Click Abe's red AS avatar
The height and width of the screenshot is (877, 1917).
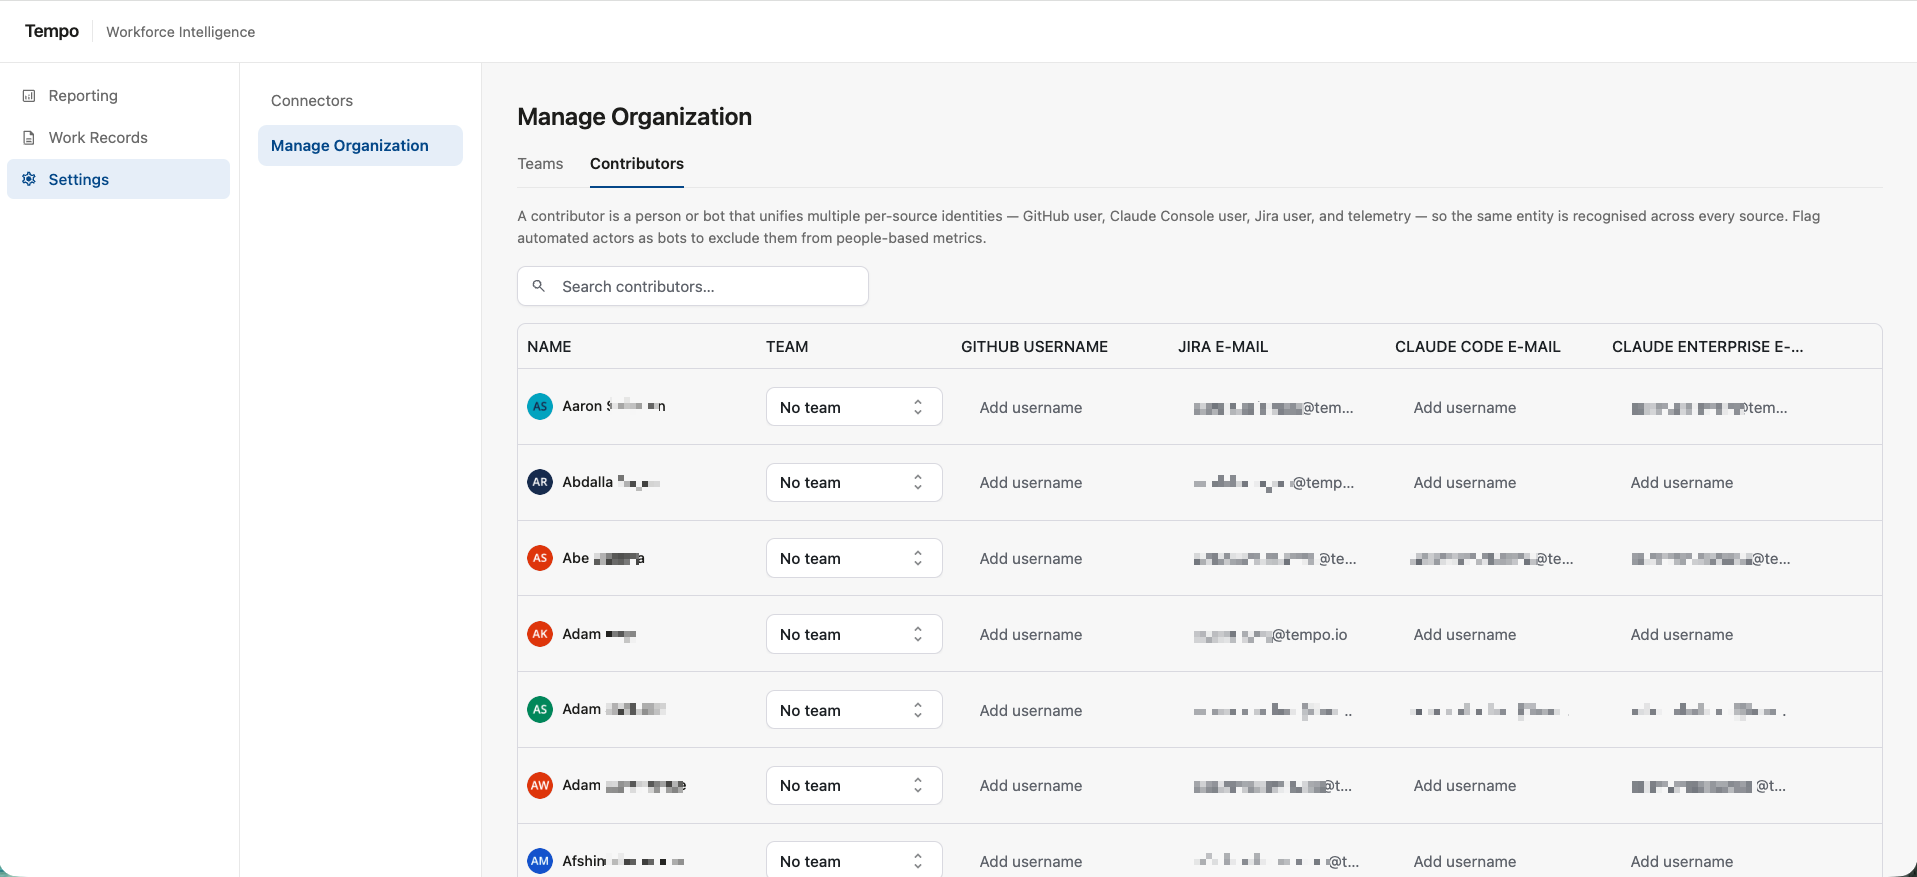(x=540, y=558)
